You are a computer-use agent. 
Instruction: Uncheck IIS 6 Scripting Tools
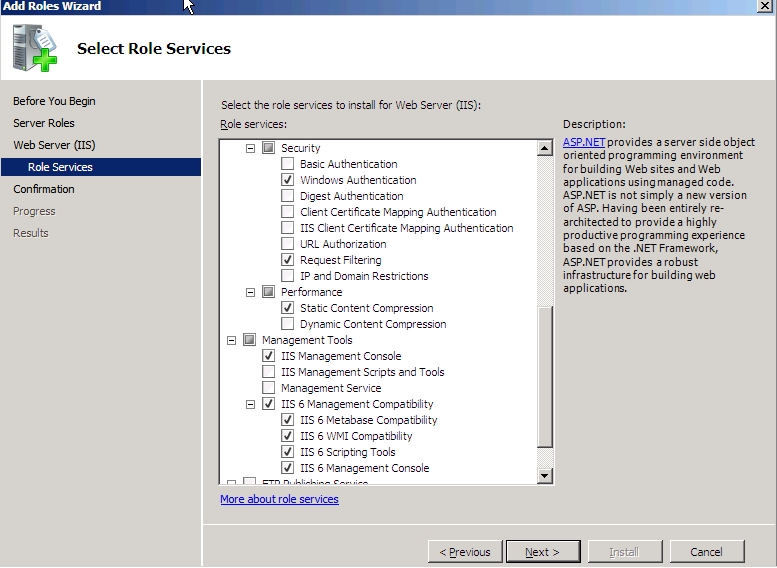[x=287, y=452]
